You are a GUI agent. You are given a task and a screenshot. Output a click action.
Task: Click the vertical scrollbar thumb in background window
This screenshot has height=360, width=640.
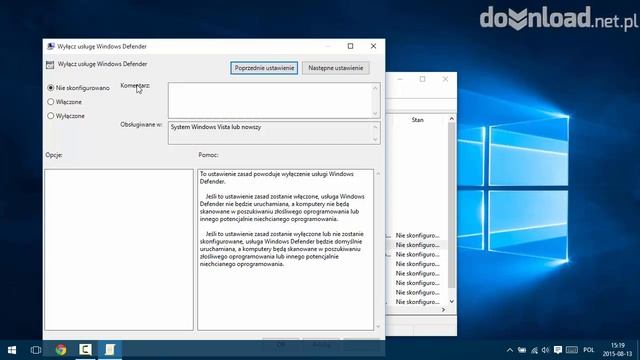451,205
